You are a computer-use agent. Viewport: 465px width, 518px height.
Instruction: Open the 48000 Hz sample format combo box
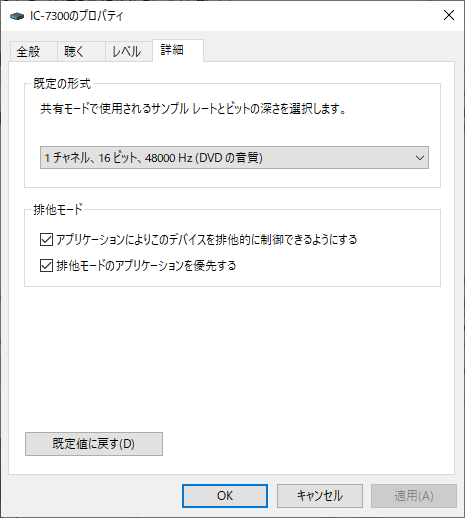[x=234, y=157]
